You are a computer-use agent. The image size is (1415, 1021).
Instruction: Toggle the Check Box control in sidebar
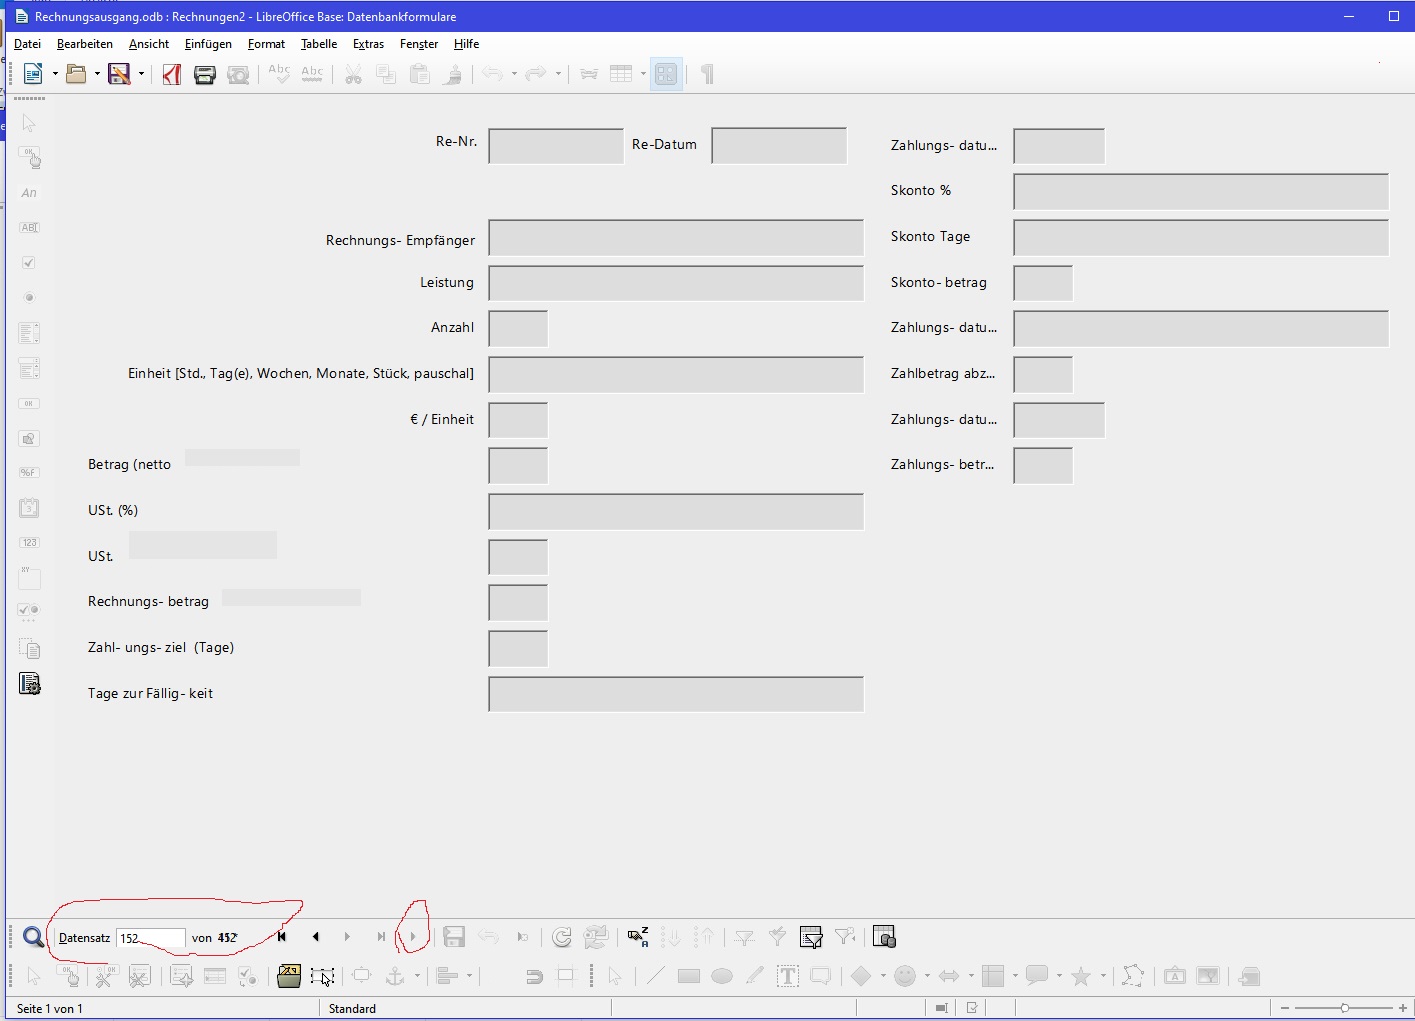coord(29,263)
